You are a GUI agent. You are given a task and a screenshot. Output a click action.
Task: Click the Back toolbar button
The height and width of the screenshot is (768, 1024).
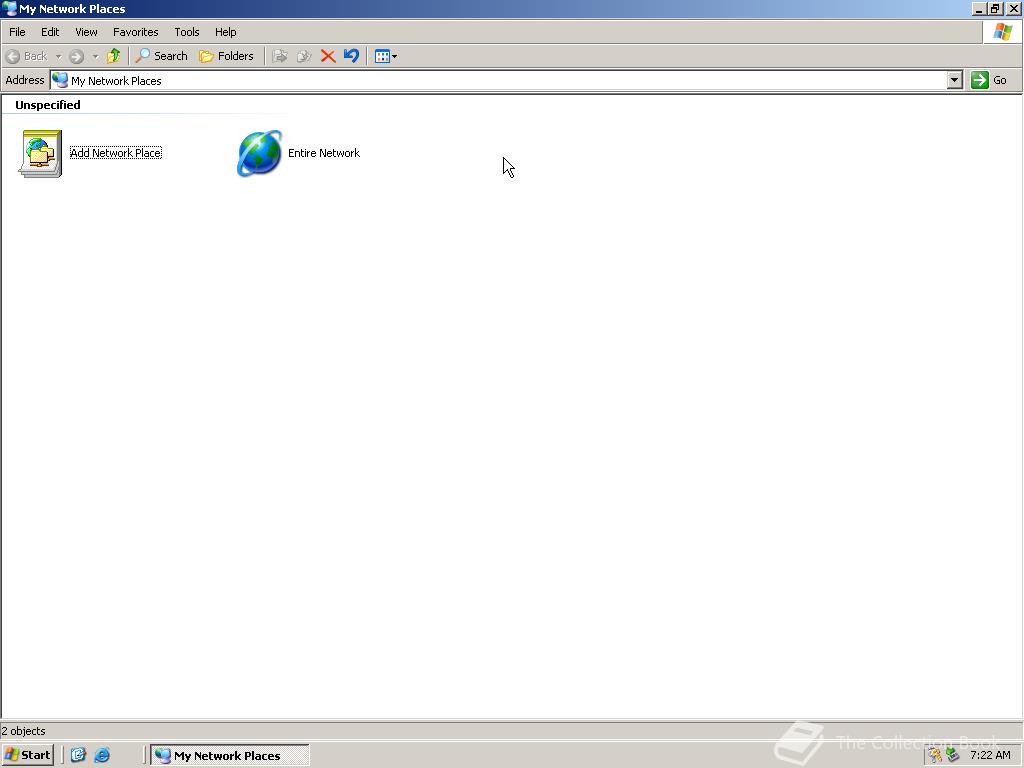pos(27,56)
